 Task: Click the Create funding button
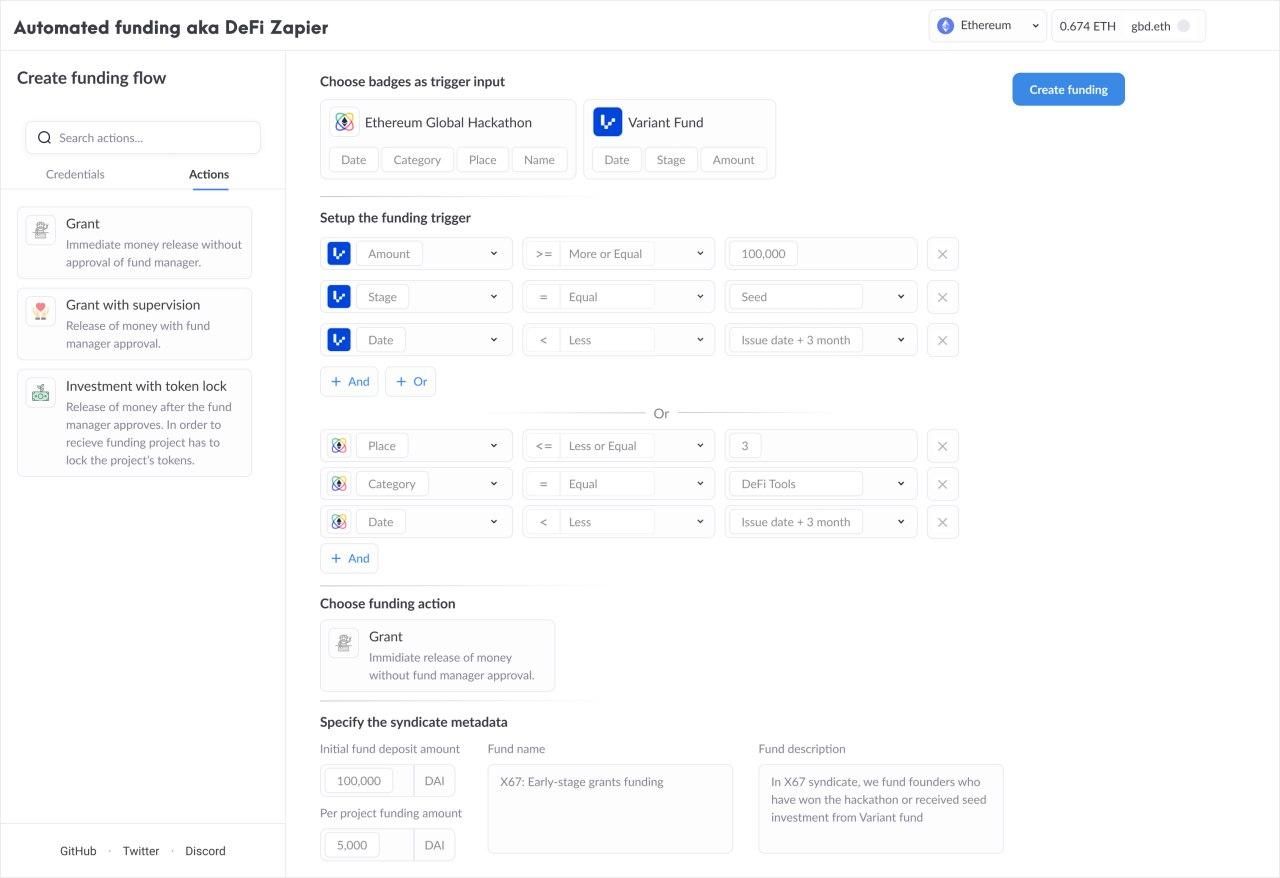1068,89
